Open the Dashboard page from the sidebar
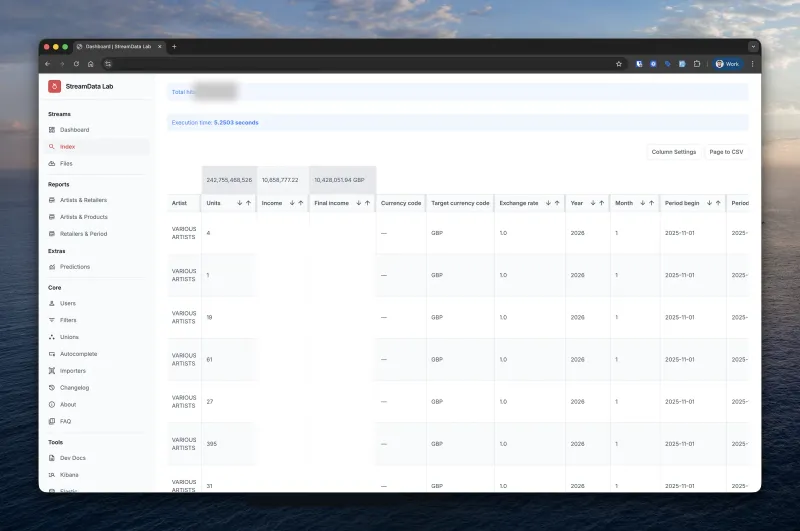 pyautogui.click(x=74, y=130)
